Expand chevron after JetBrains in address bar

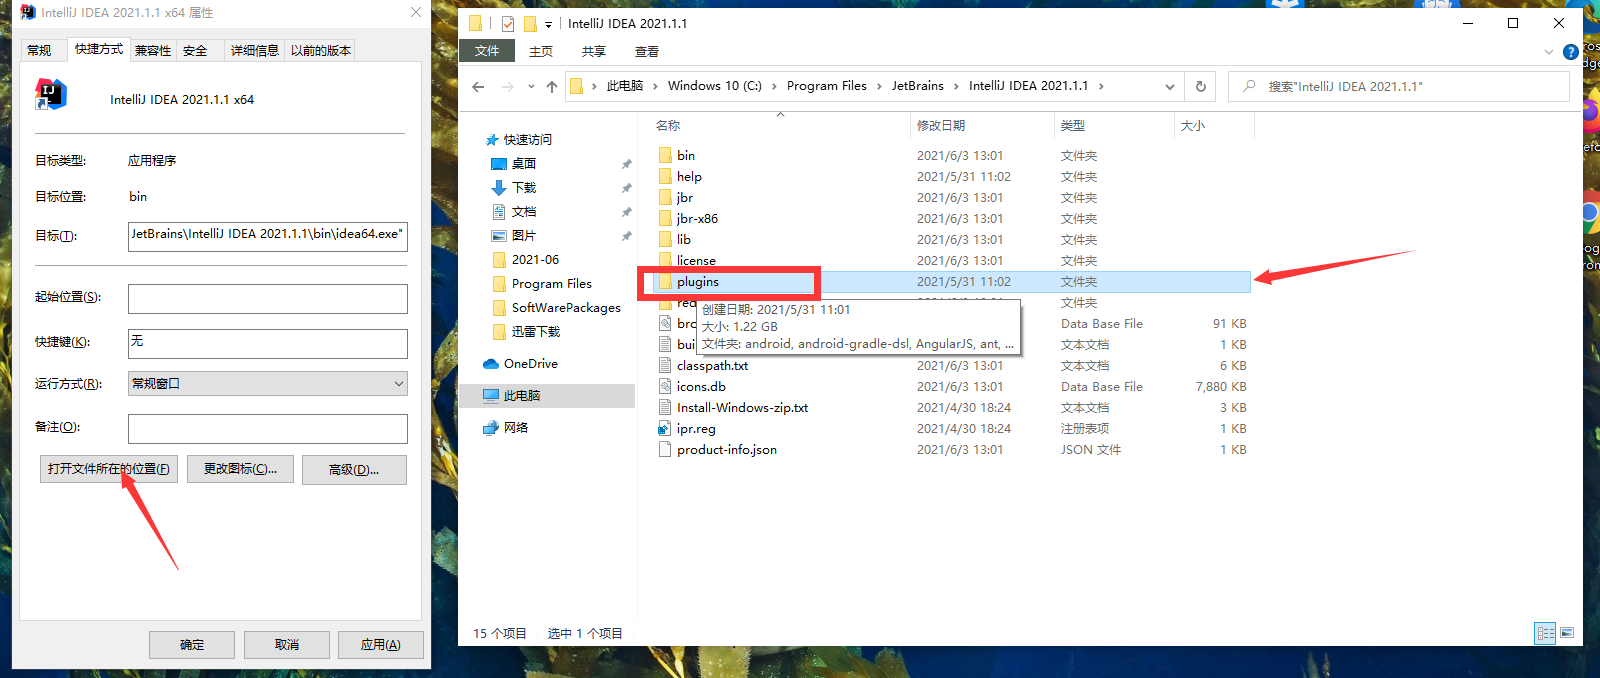pos(956,87)
